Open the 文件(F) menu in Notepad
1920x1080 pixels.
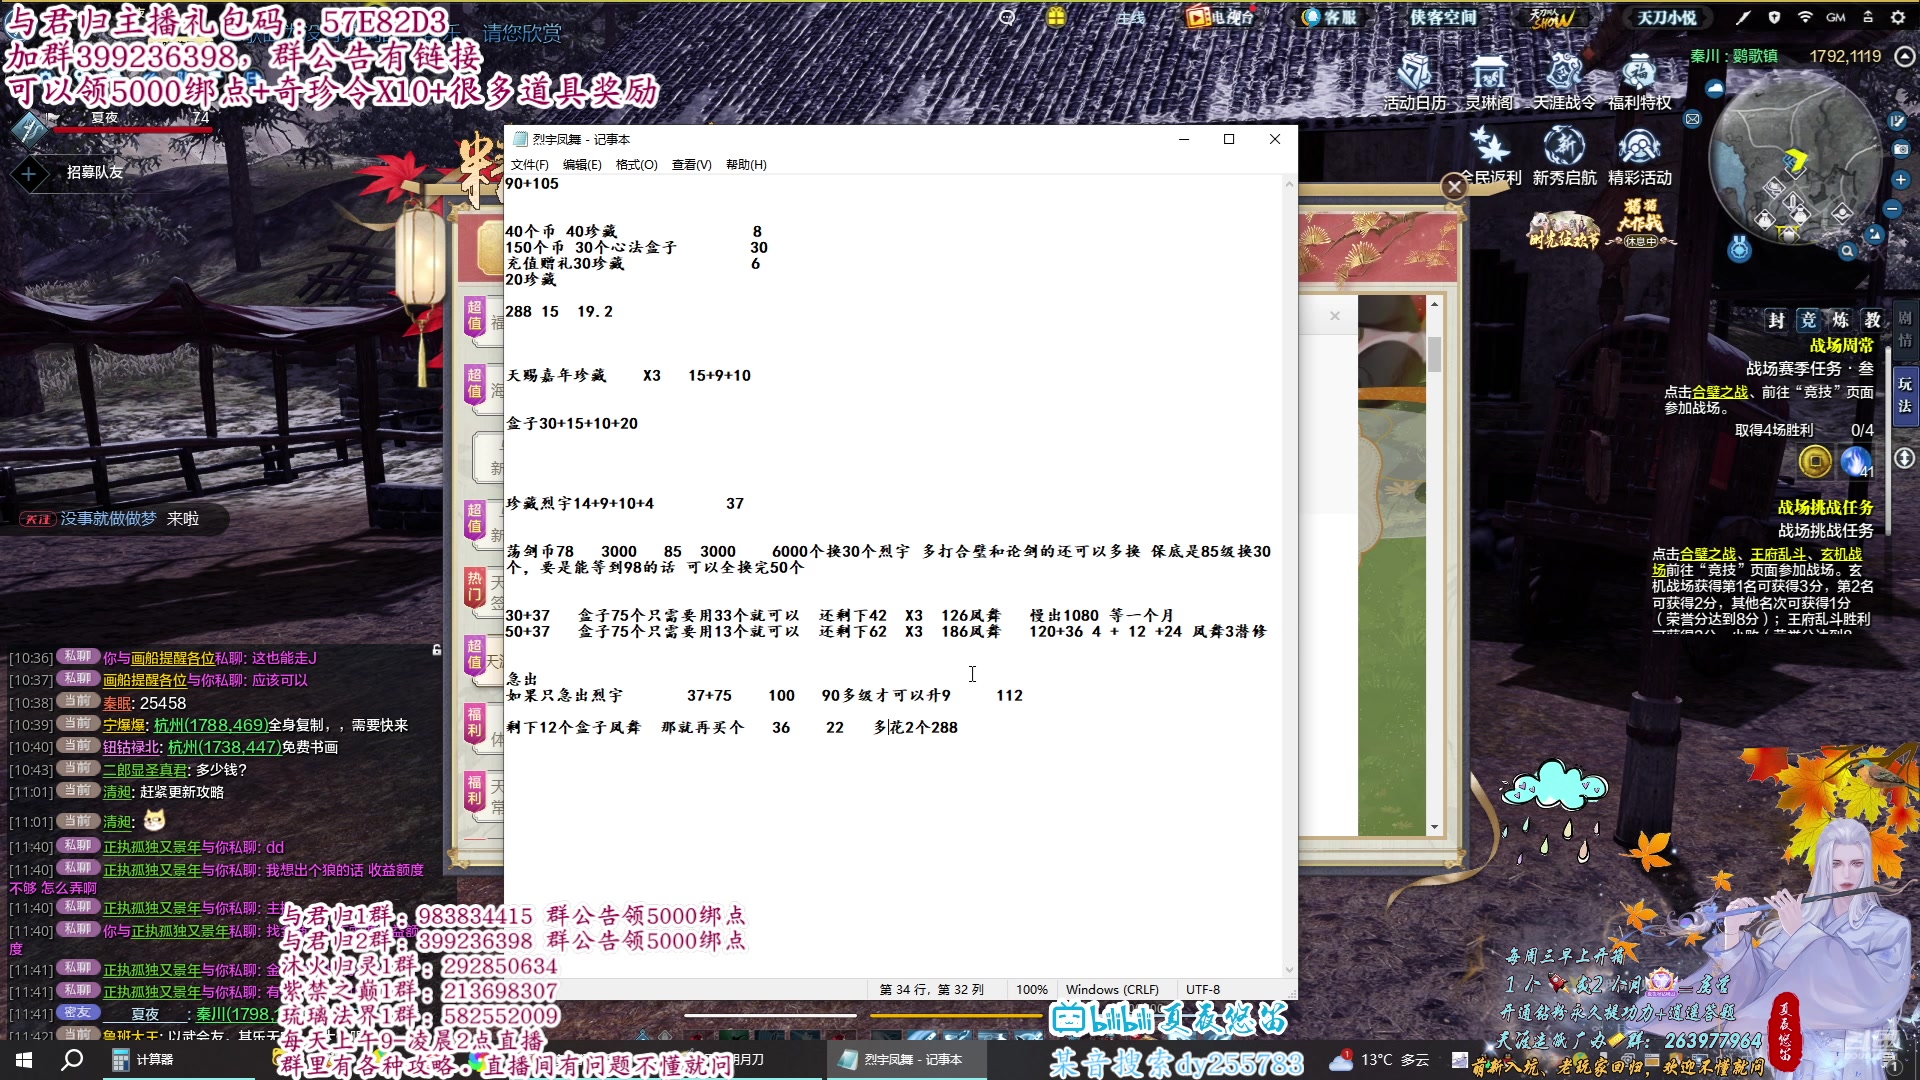point(530,165)
